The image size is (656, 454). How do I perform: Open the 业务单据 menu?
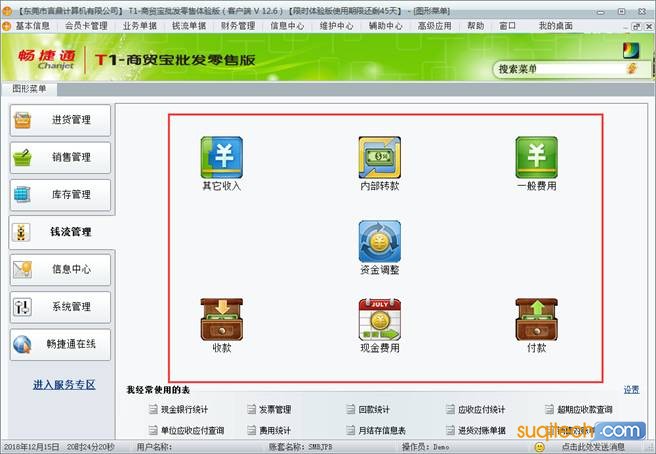pos(140,26)
